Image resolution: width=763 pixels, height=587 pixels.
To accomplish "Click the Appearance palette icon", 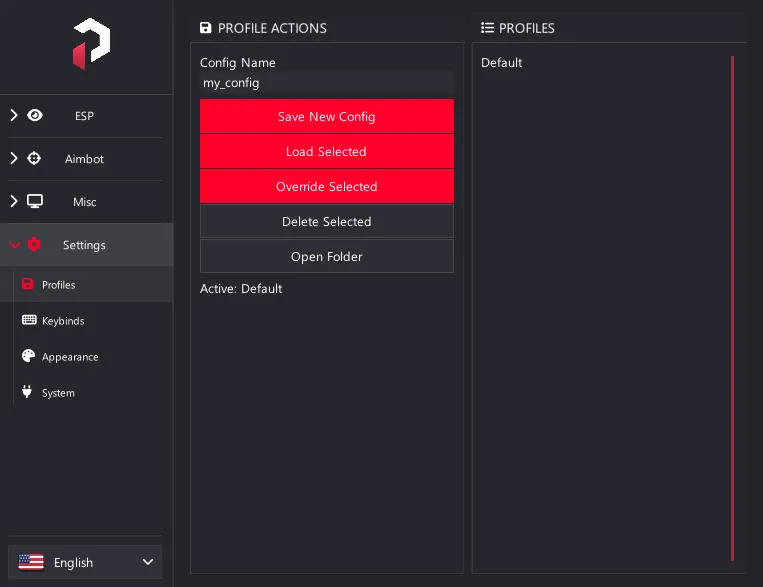I will [29, 356].
